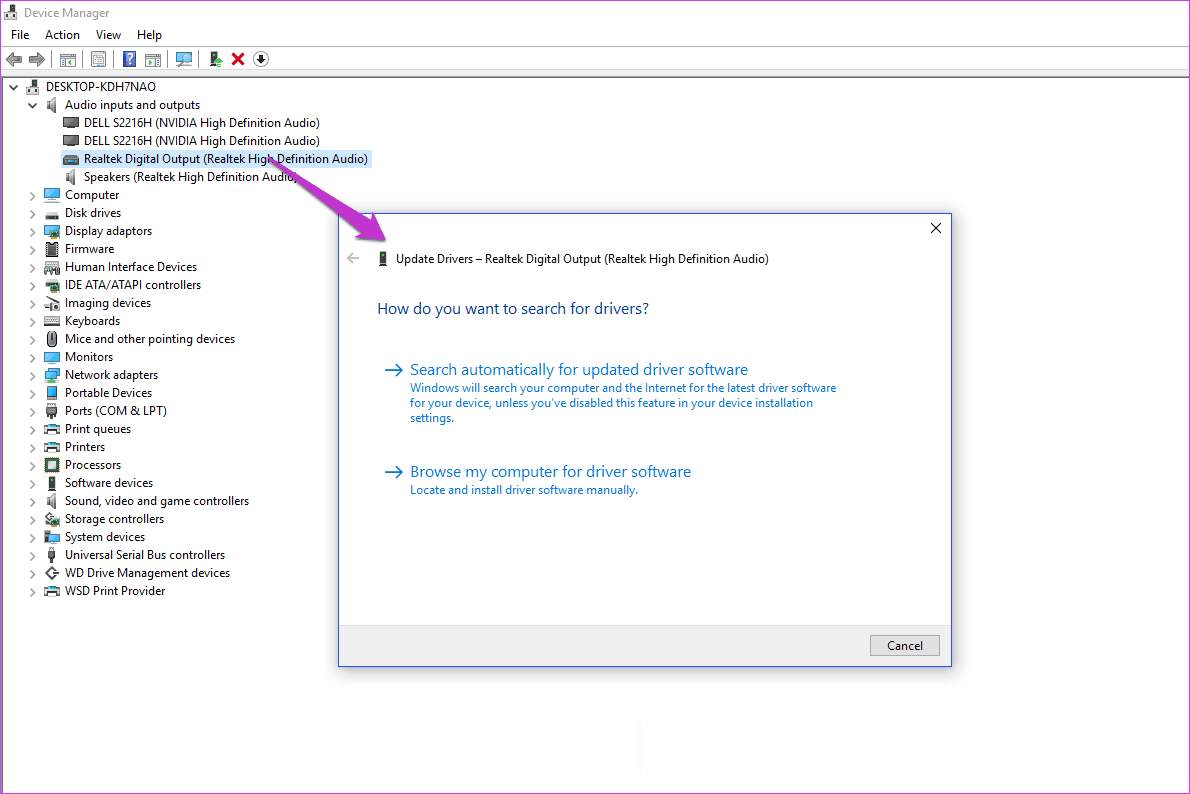Open the View menu
This screenshot has width=1190, height=794.
pos(108,35)
